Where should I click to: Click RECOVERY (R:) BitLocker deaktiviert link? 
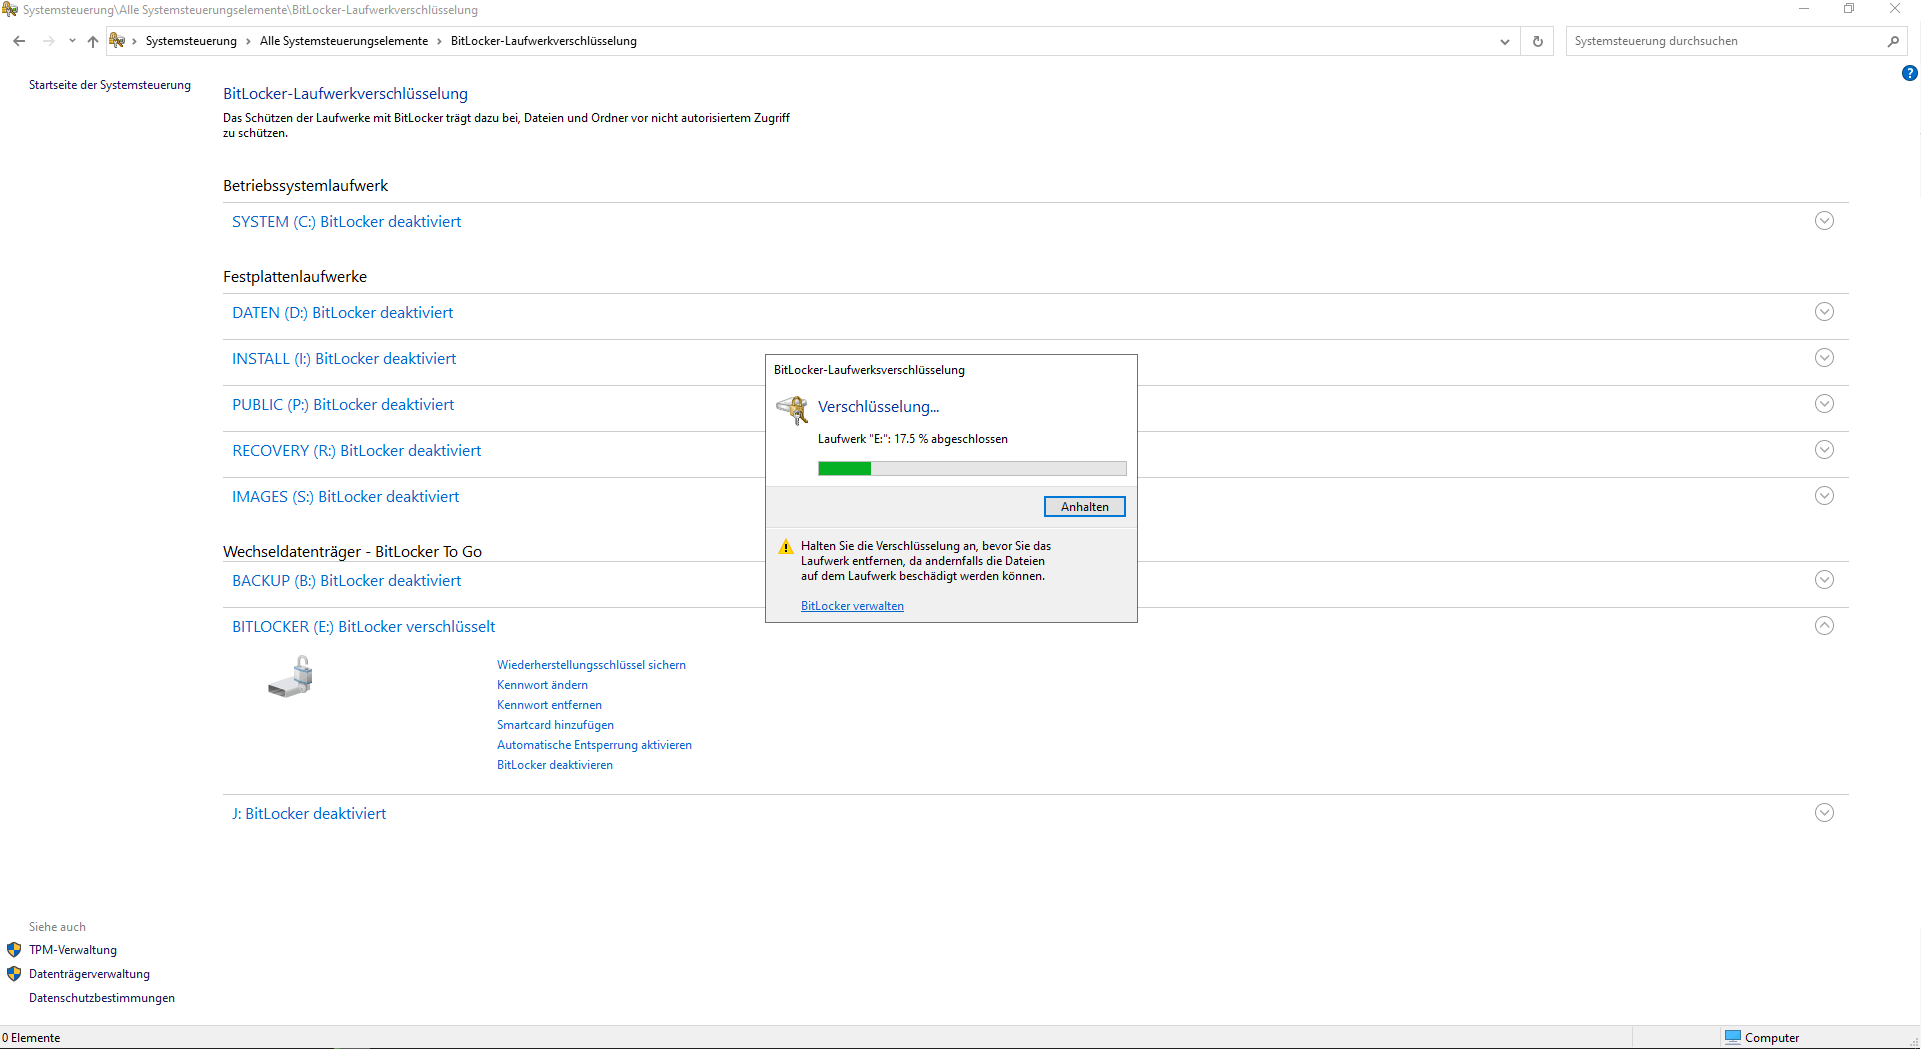pos(356,451)
